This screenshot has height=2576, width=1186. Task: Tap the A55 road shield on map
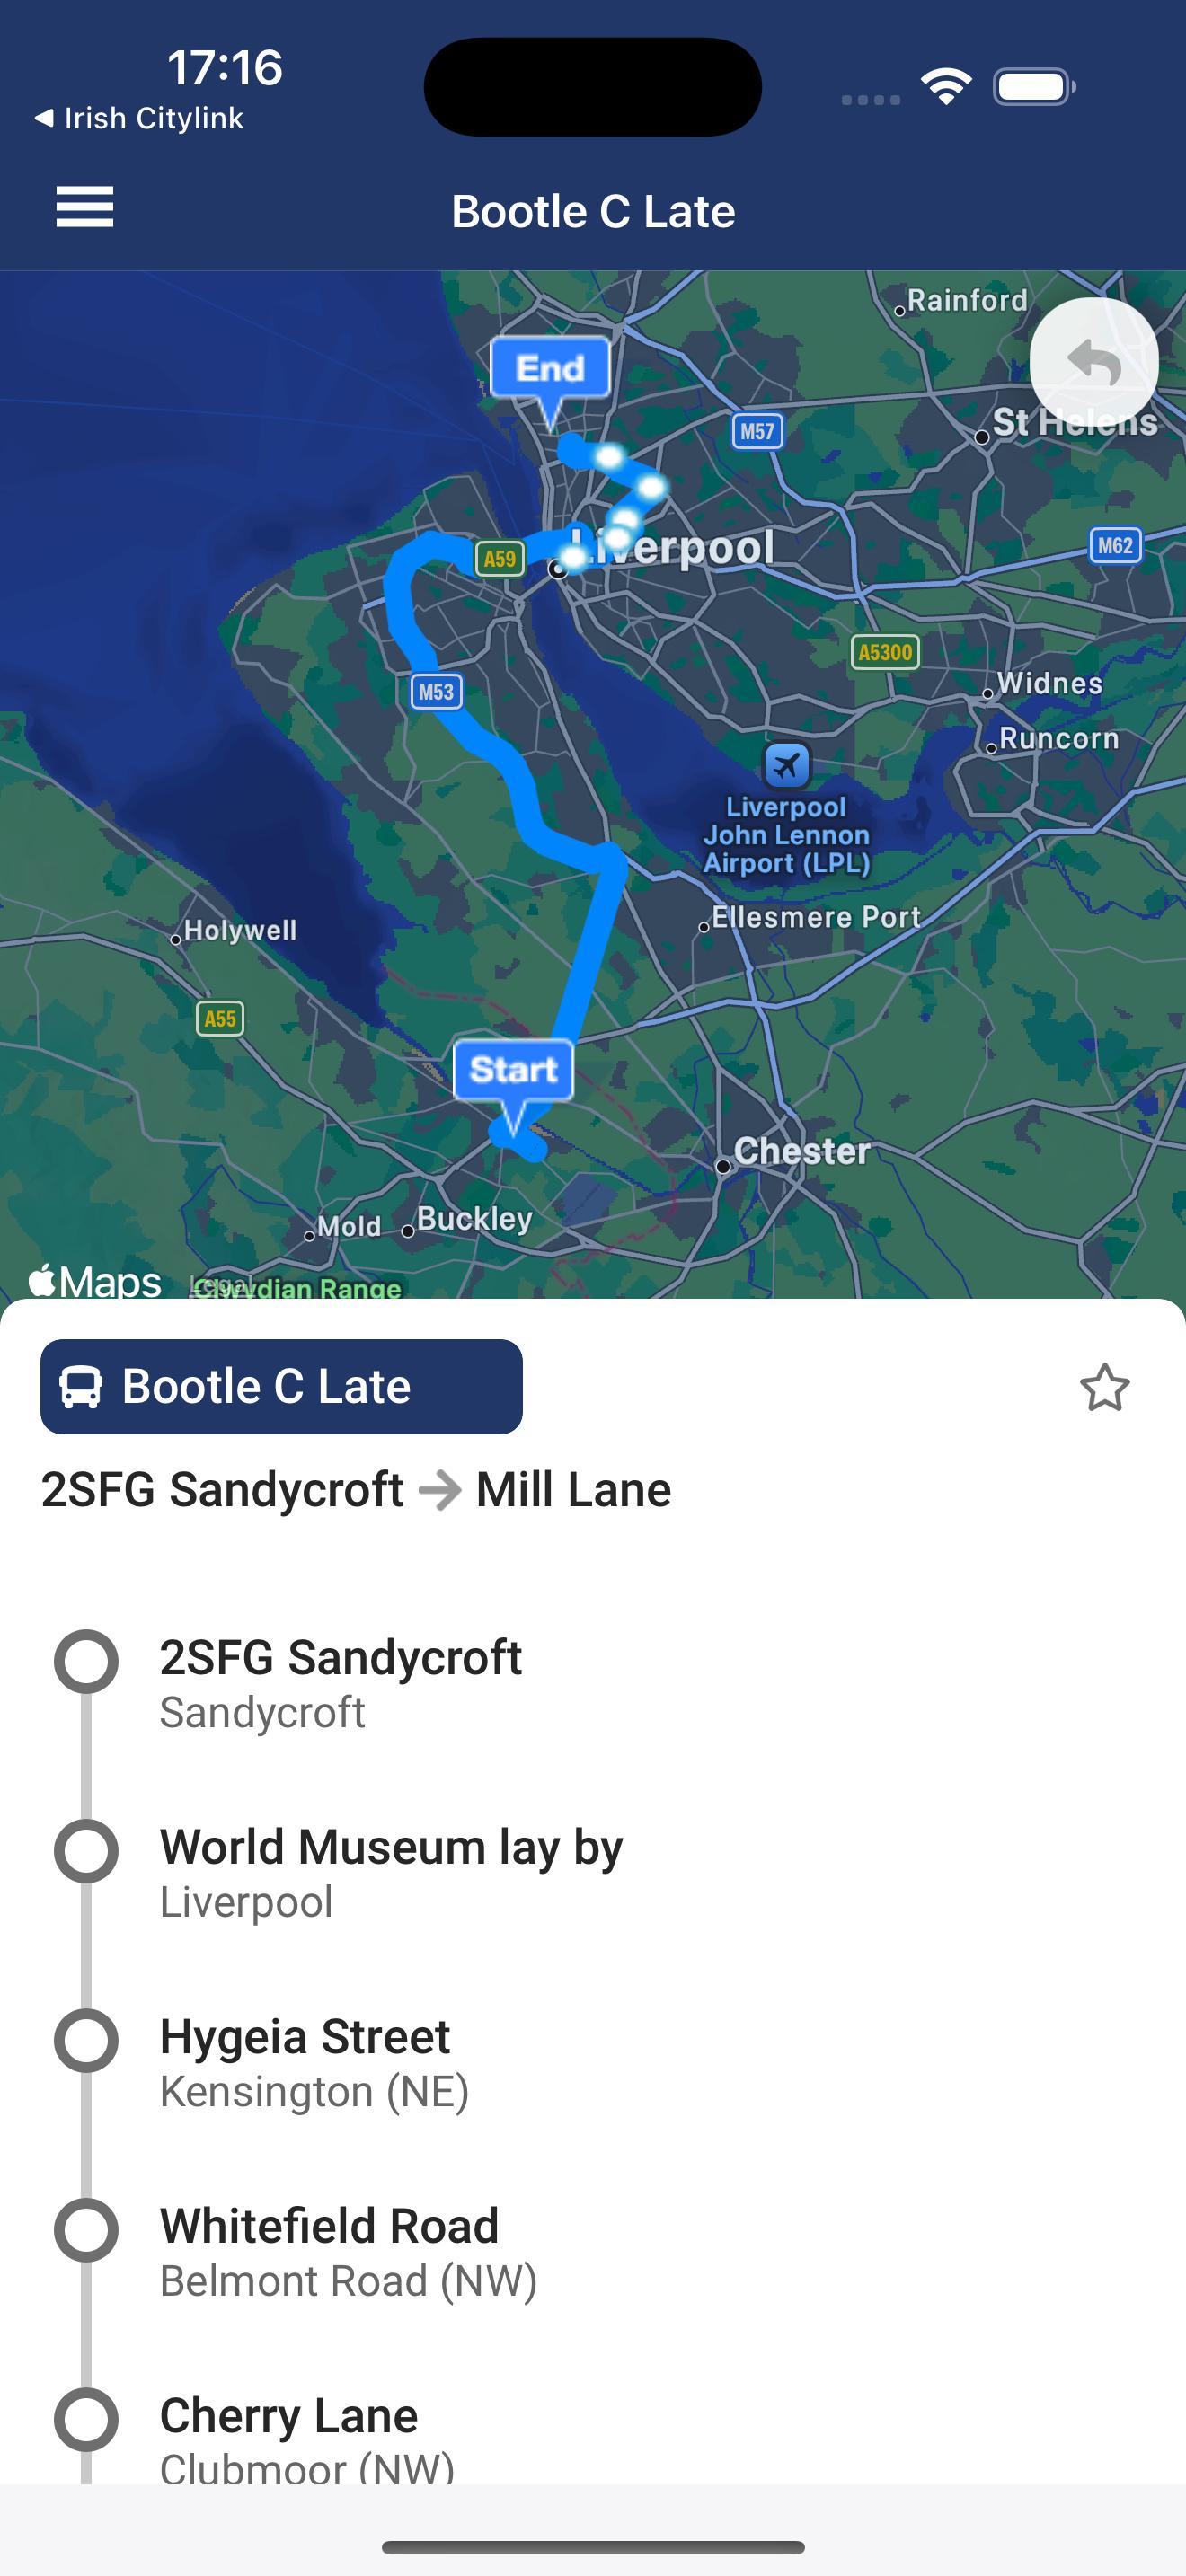[220, 1019]
